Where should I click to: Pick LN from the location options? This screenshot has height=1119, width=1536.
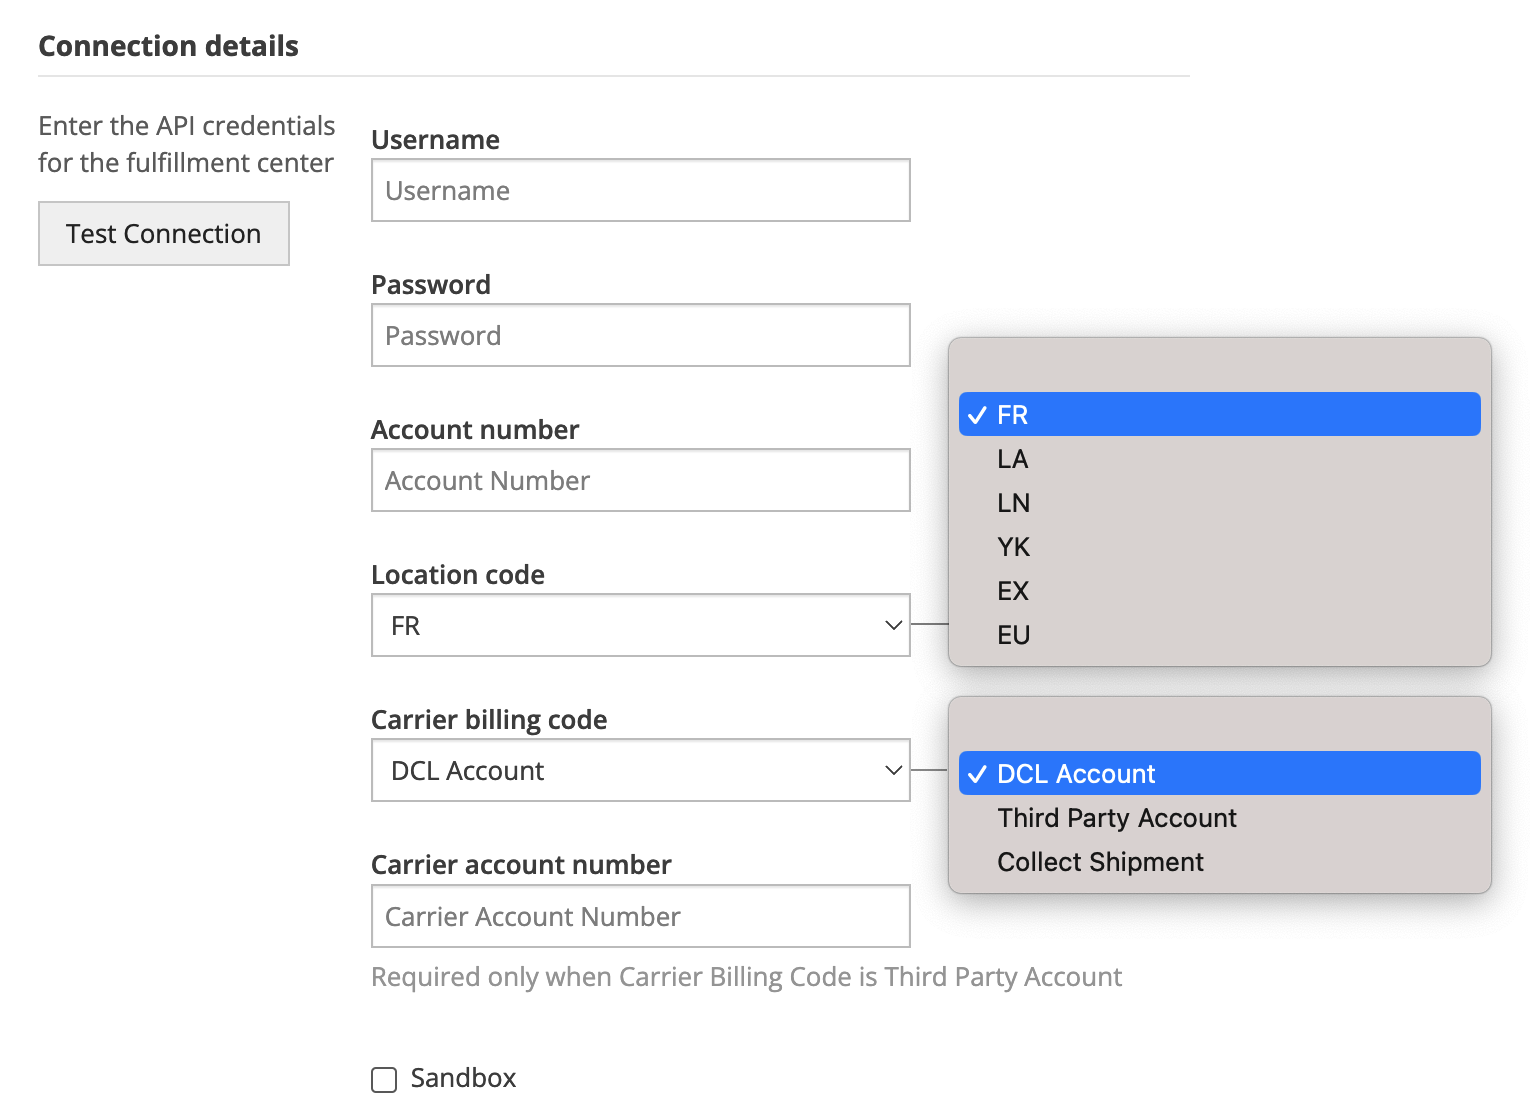click(1013, 503)
